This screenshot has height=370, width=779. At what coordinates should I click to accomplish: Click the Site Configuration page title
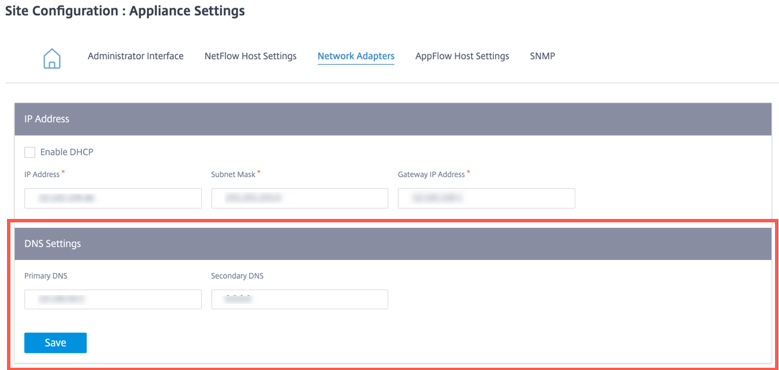point(125,11)
